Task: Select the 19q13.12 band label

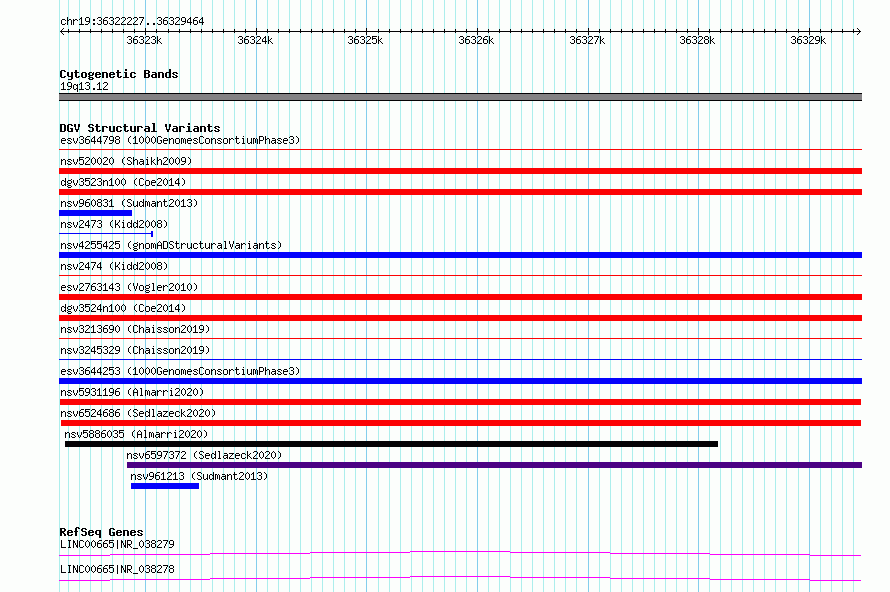Action: coord(84,86)
